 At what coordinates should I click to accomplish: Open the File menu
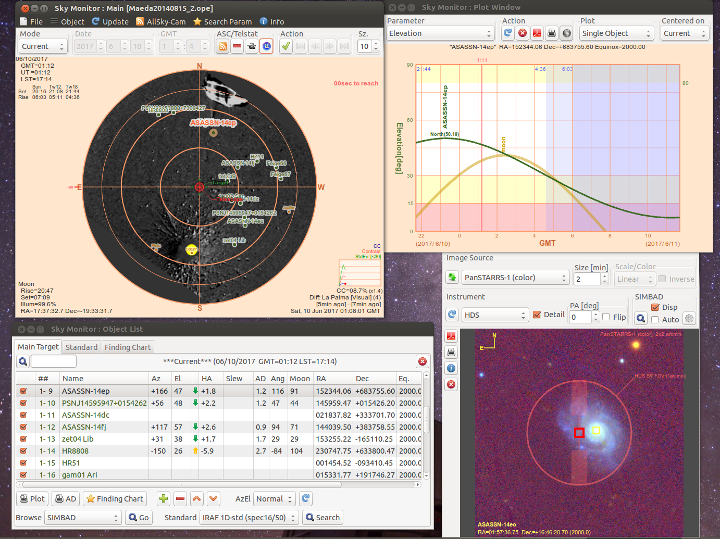tap(31, 22)
